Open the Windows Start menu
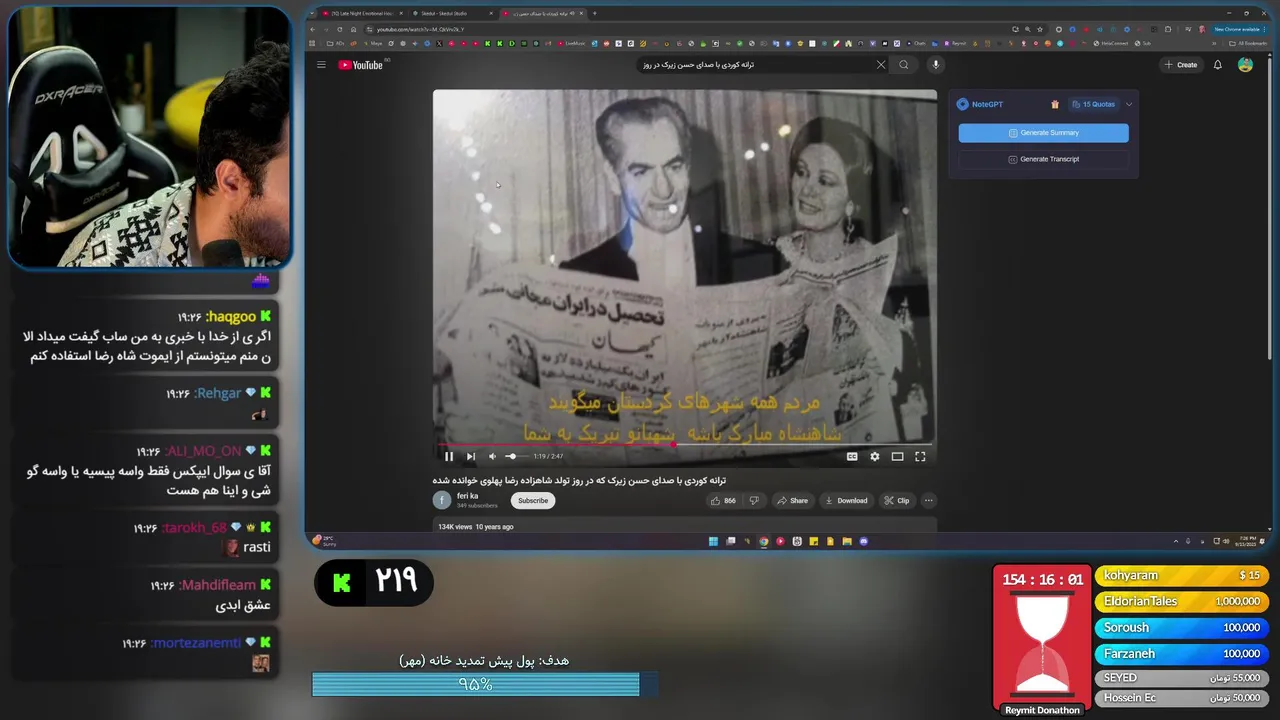1280x720 pixels. 713,541
